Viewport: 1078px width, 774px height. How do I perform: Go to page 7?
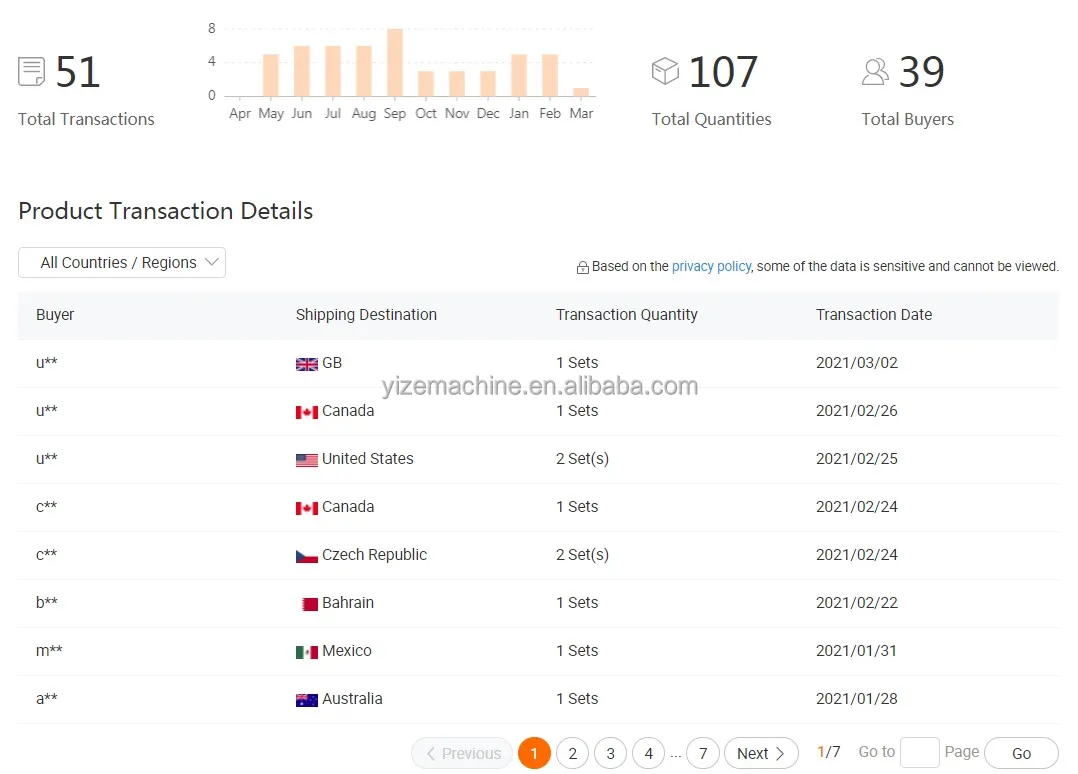click(x=703, y=753)
